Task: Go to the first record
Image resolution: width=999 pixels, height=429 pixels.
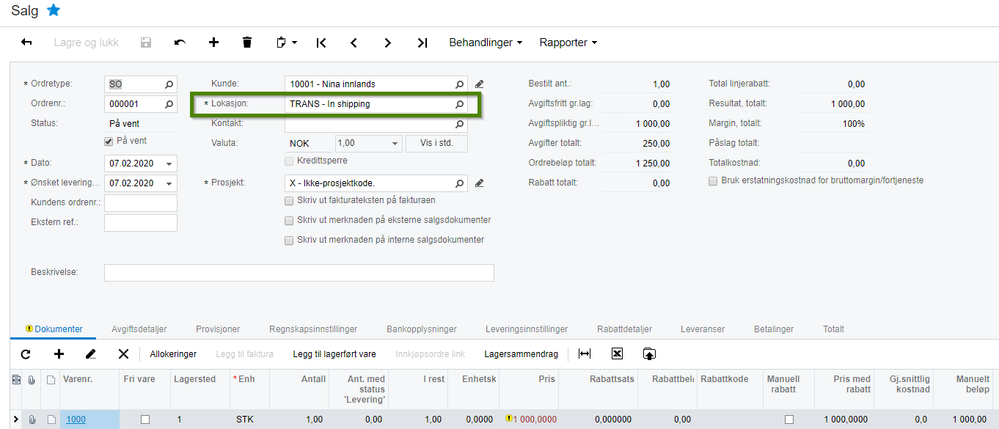Action: tap(321, 43)
